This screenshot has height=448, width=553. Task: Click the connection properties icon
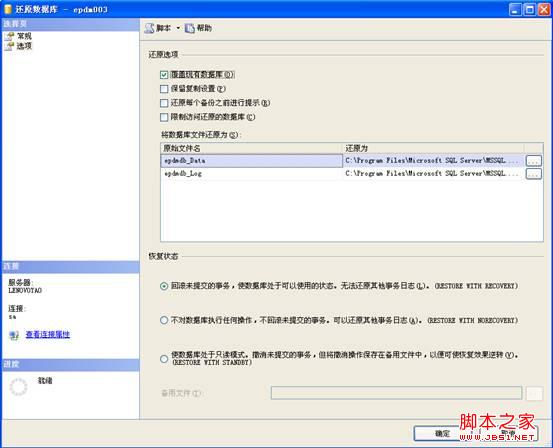(14, 335)
